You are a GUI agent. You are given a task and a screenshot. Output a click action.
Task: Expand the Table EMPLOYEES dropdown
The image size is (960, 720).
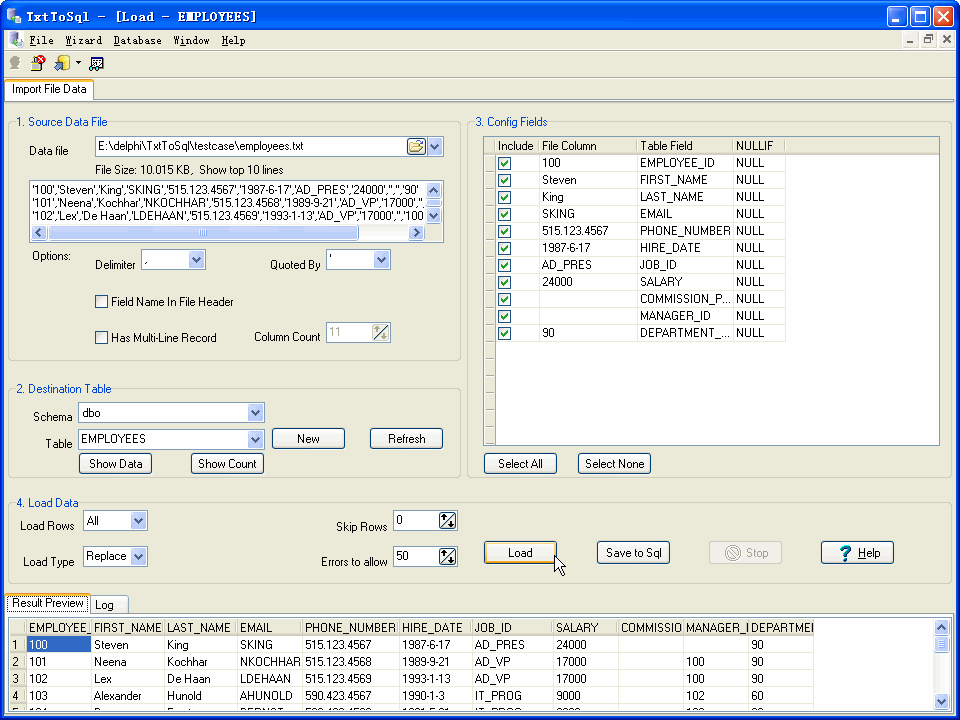(x=255, y=439)
